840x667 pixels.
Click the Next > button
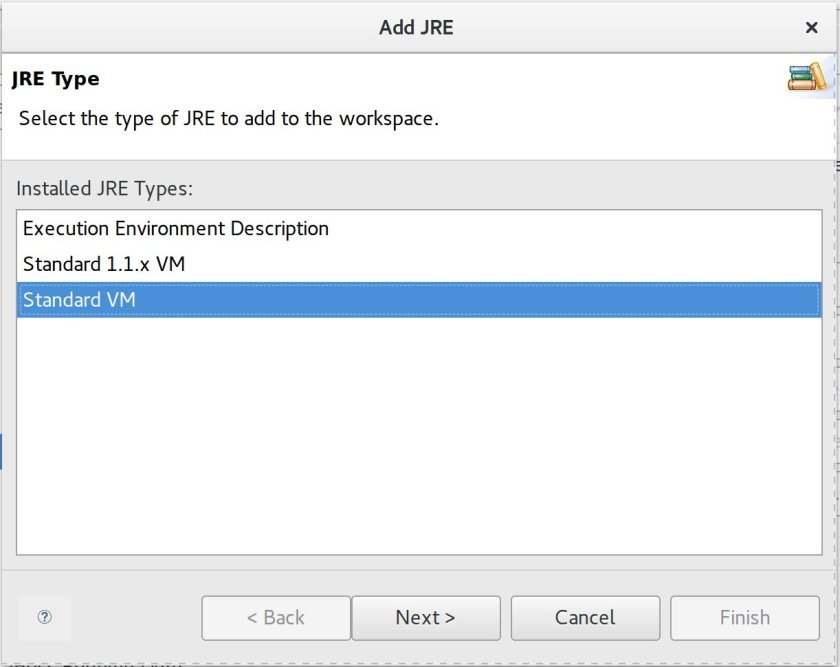[x=426, y=618]
